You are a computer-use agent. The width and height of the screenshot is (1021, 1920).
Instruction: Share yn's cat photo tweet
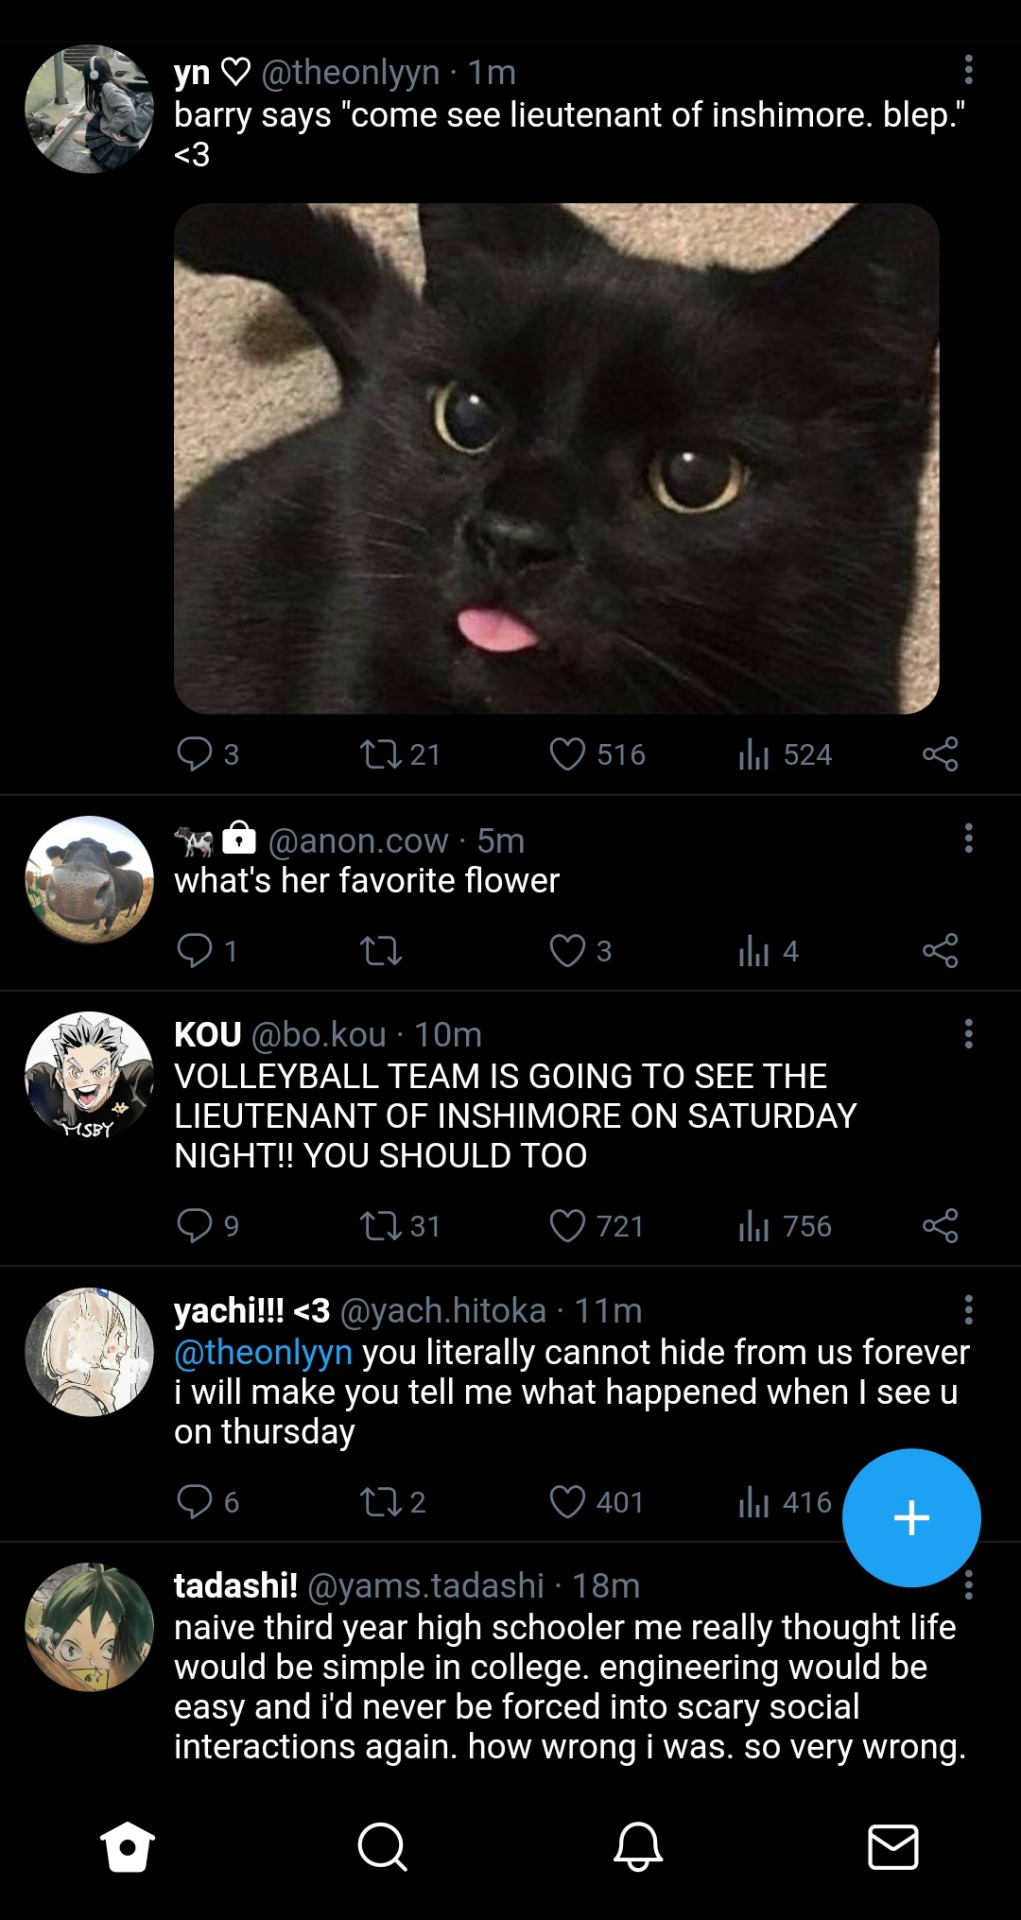[x=940, y=754]
